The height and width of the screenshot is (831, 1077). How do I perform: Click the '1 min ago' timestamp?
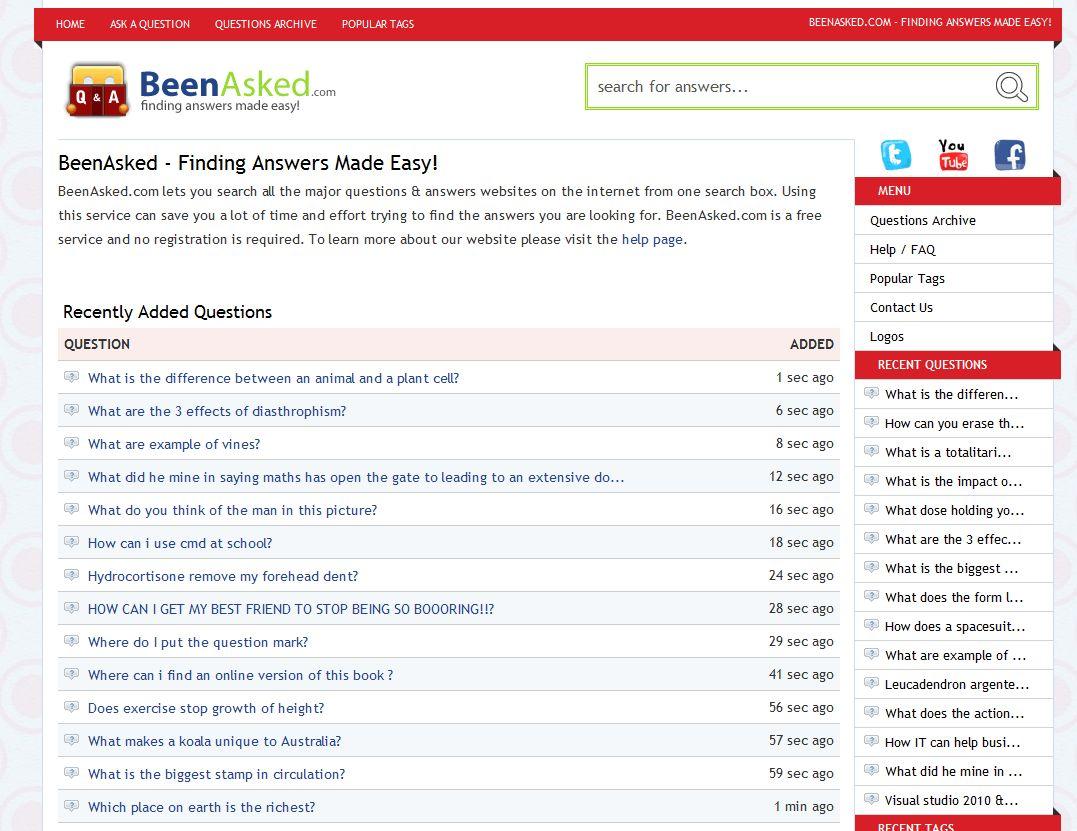[x=804, y=806]
